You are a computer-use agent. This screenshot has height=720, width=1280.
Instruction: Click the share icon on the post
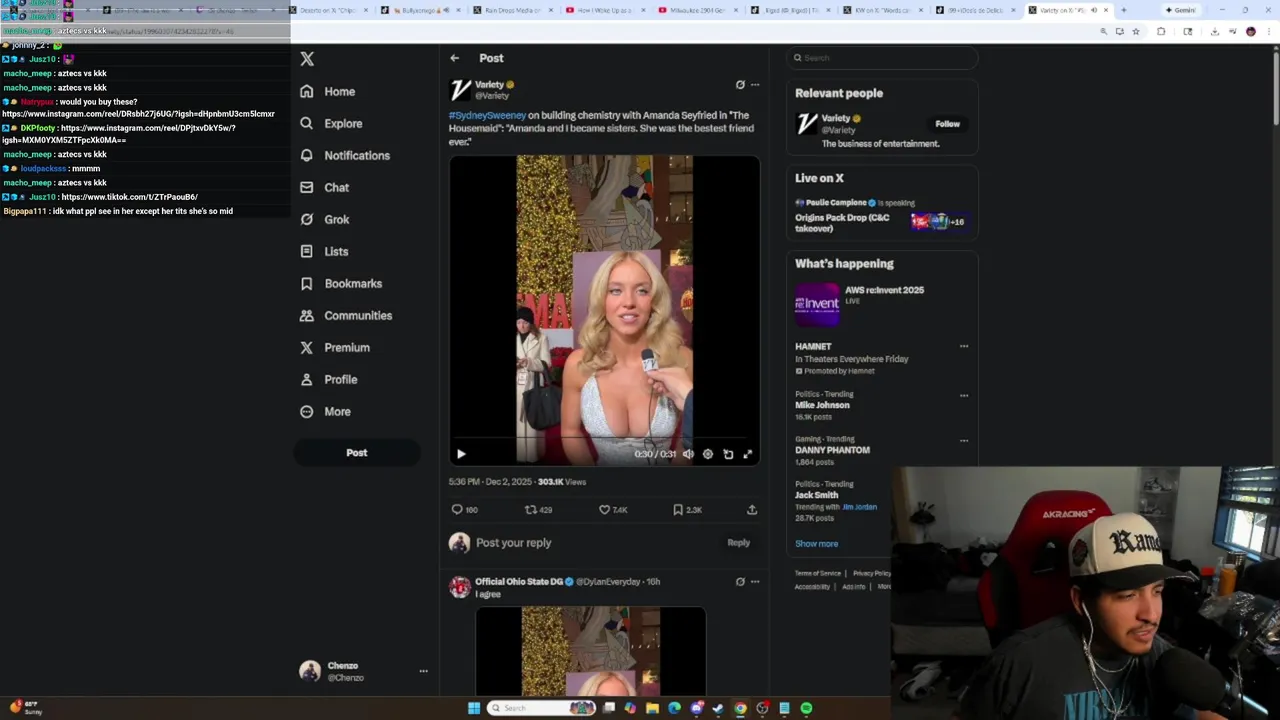pos(752,510)
